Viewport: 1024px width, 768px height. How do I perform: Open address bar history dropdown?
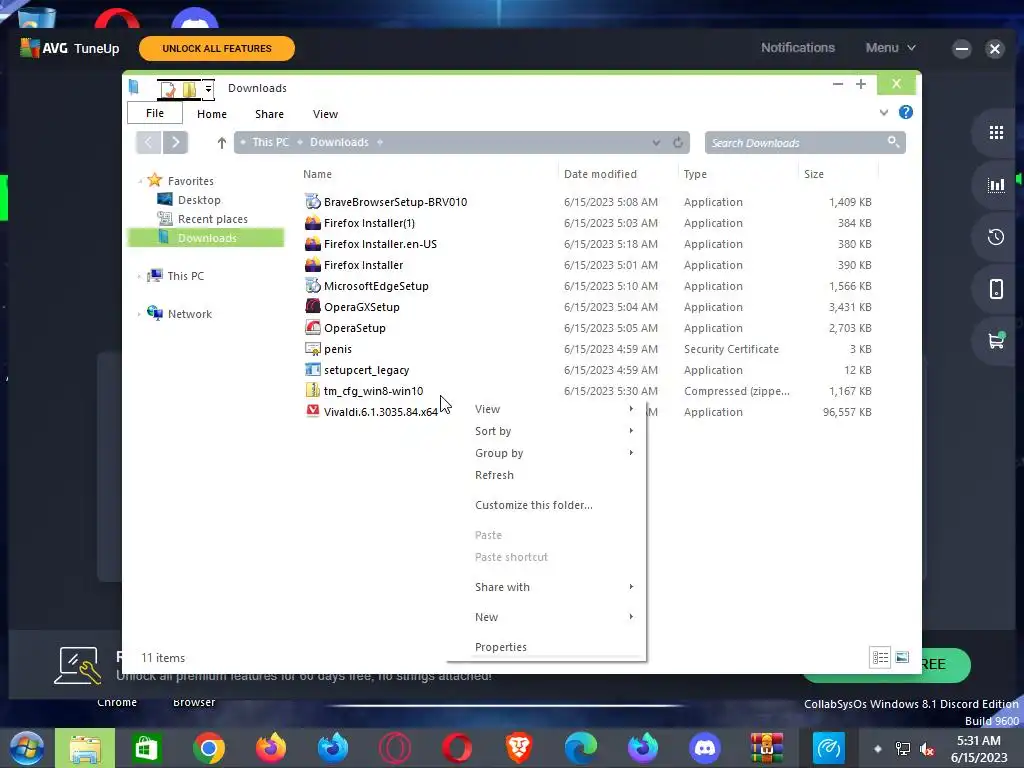pos(656,142)
